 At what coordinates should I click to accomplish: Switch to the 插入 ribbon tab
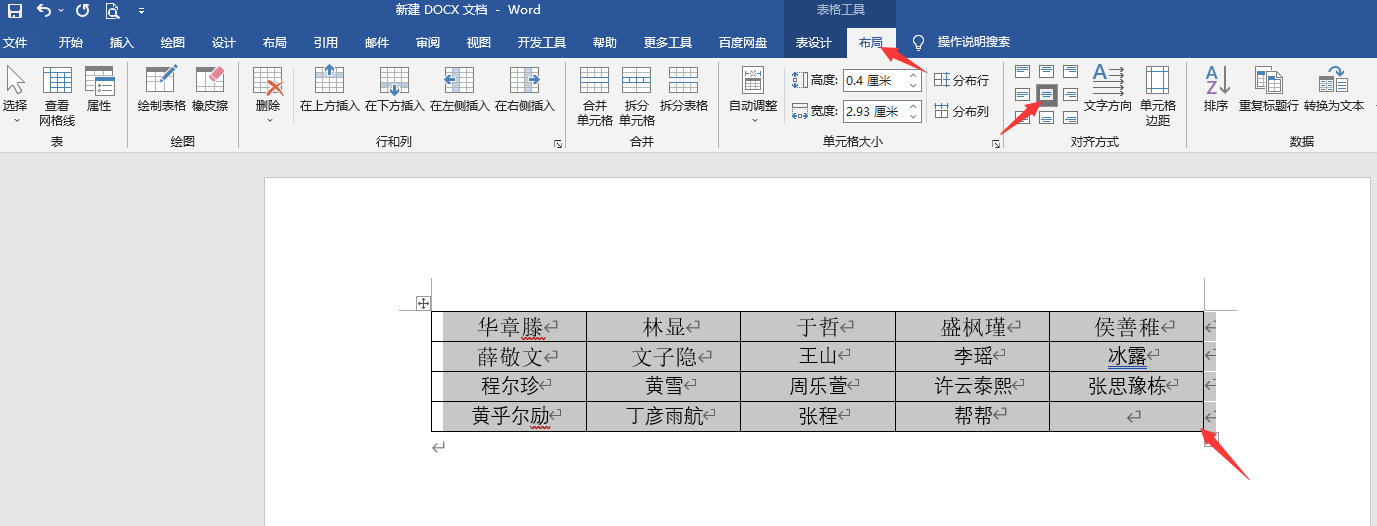tap(122, 42)
